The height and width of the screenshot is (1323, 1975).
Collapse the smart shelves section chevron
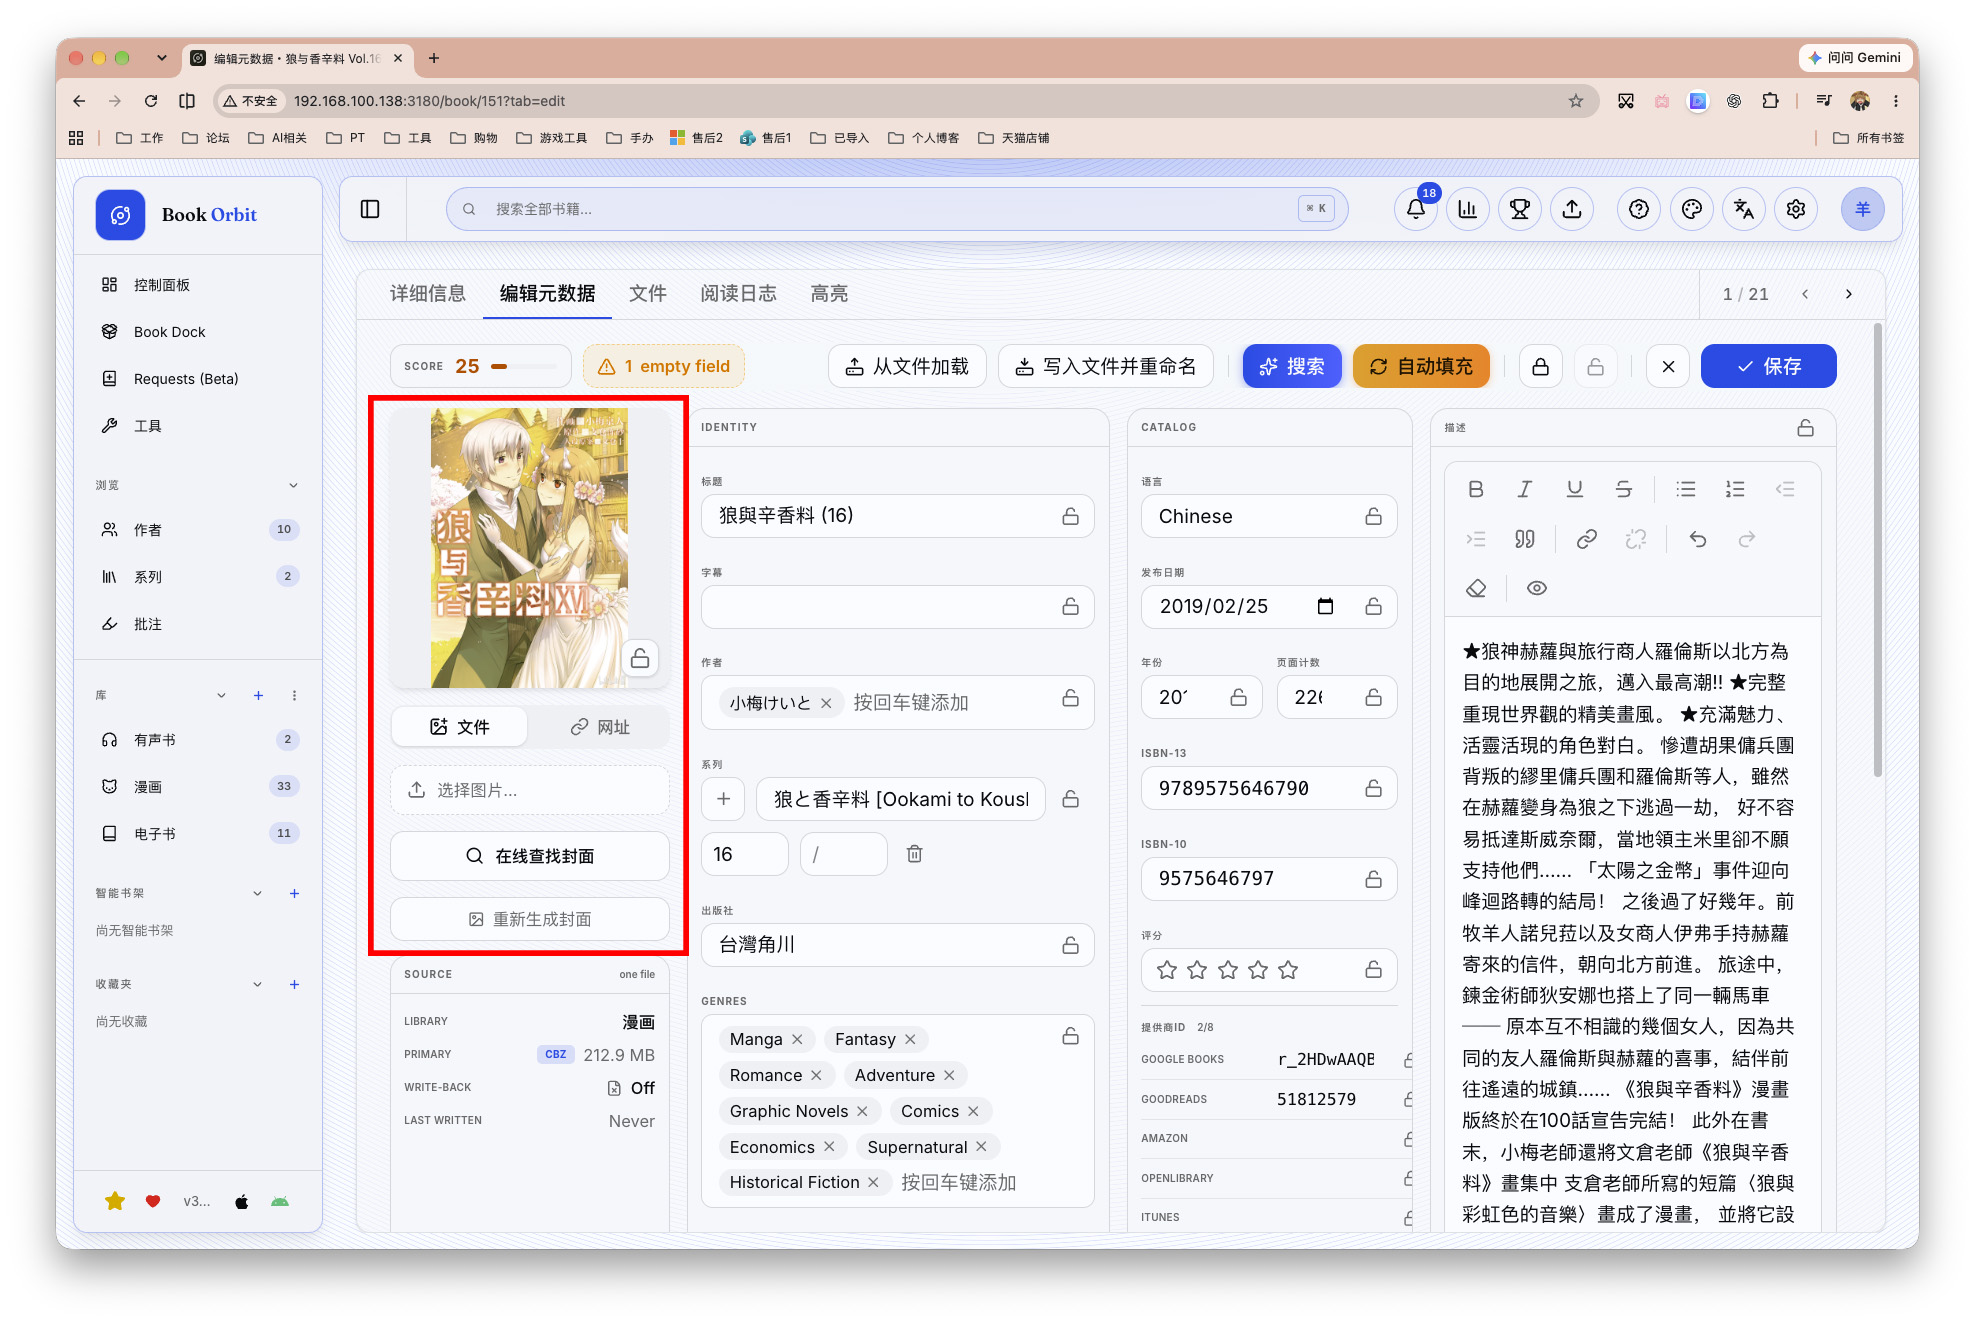point(257,893)
